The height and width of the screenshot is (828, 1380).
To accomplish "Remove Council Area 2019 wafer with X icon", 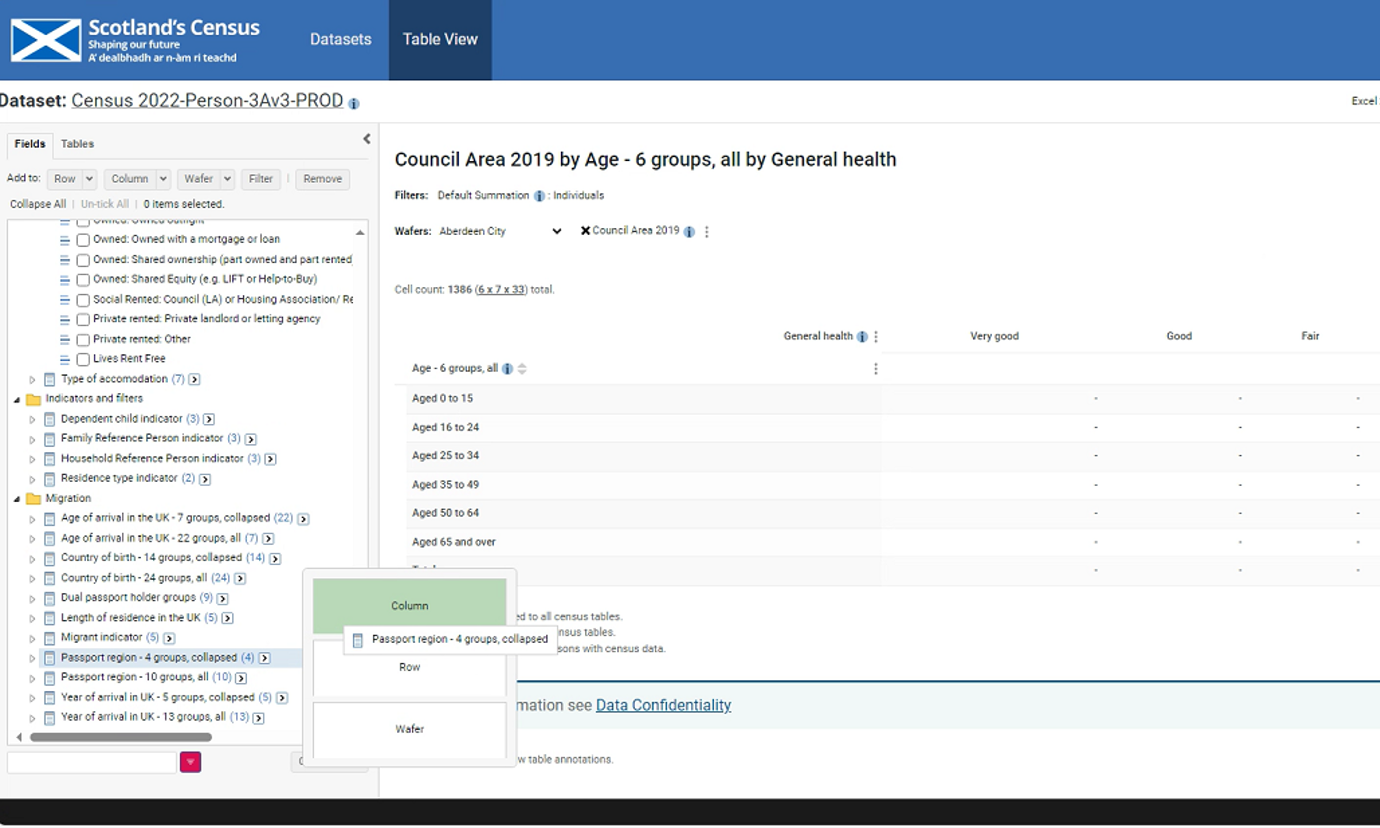I will point(586,231).
